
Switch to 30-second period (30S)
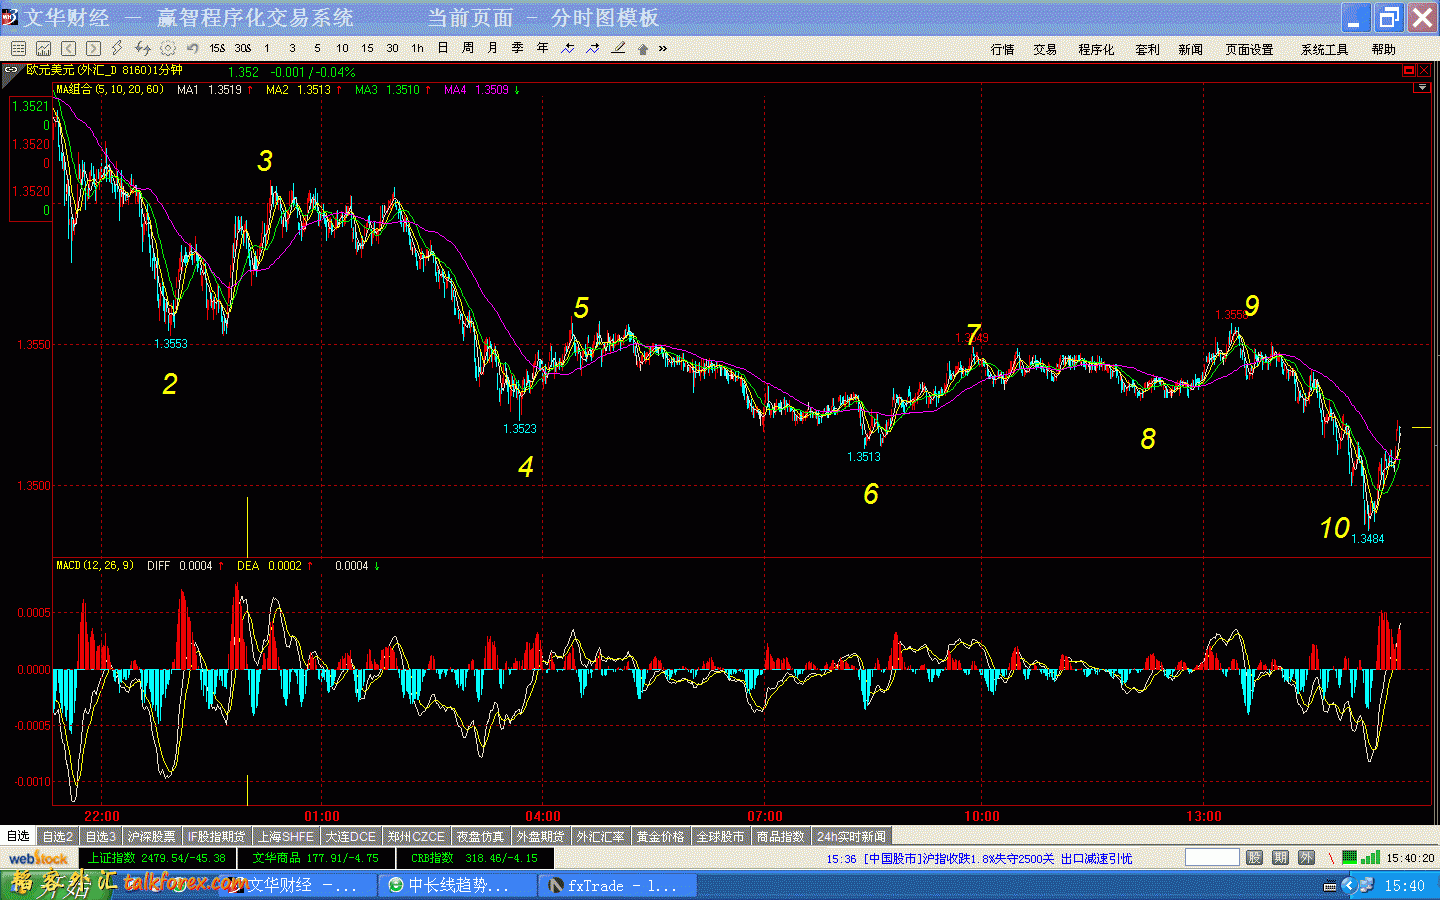(242, 48)
